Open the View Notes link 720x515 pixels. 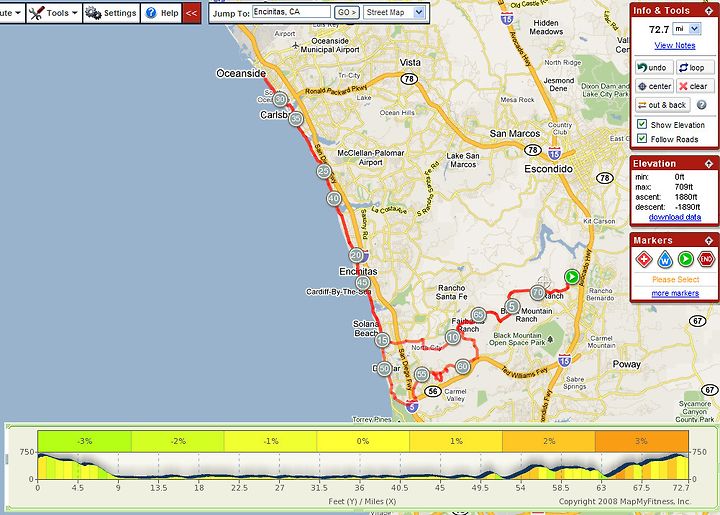pos(675,45)
